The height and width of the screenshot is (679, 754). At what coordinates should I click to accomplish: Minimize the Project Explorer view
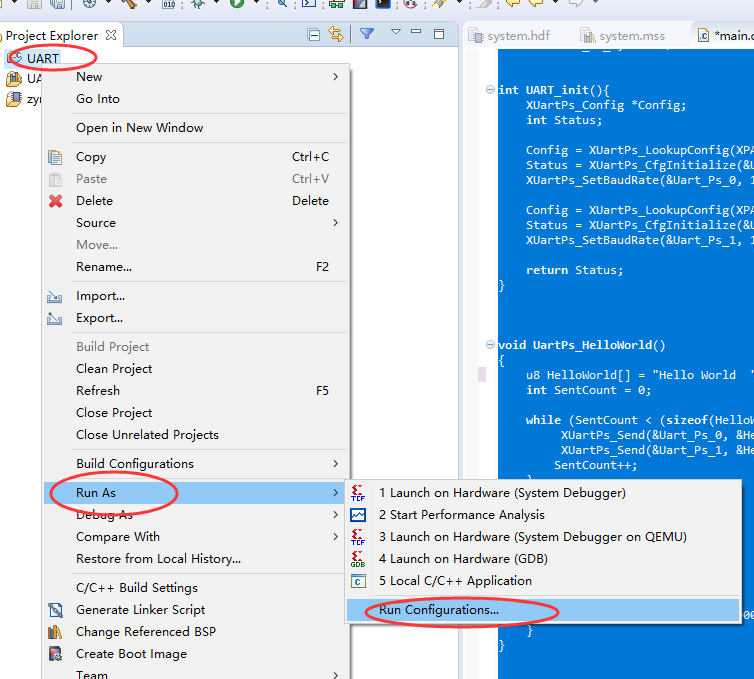coord(416,32)
